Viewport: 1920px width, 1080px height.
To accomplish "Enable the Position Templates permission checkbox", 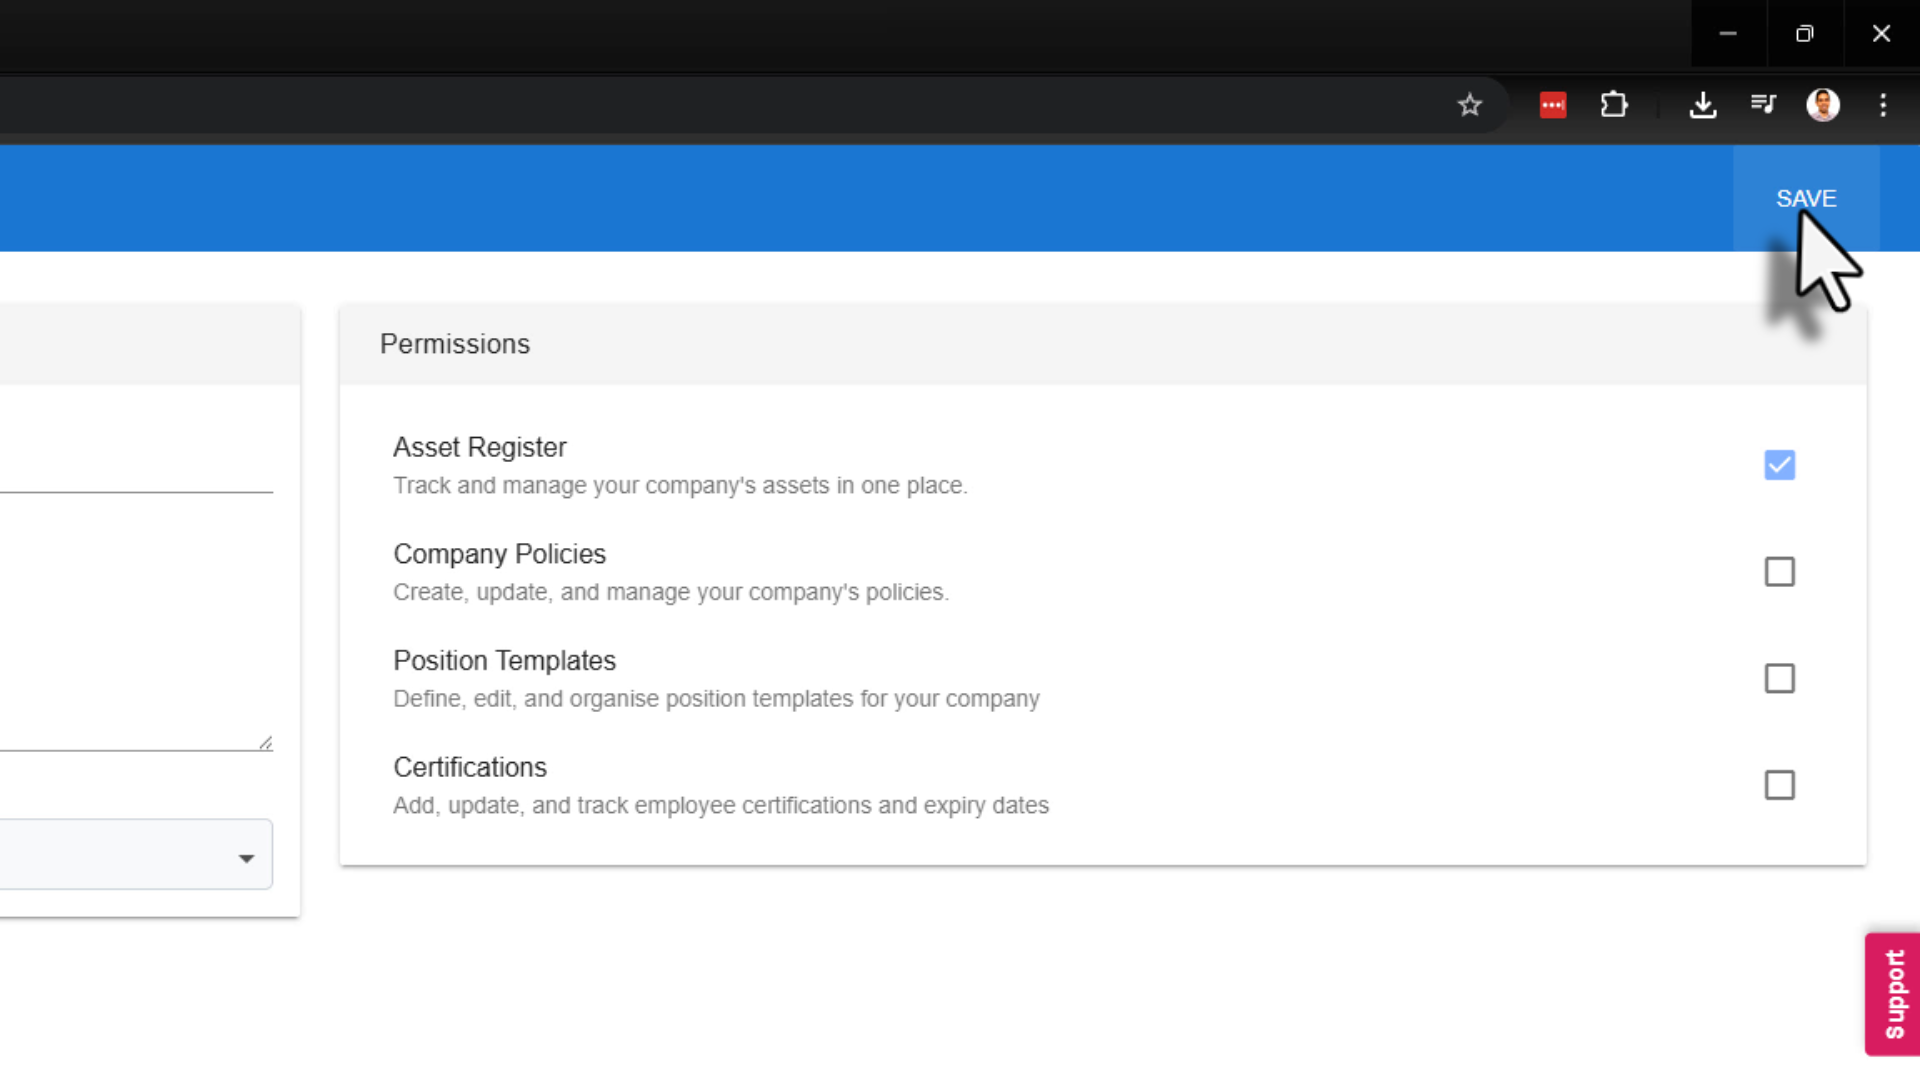I will coord(1779,678).
